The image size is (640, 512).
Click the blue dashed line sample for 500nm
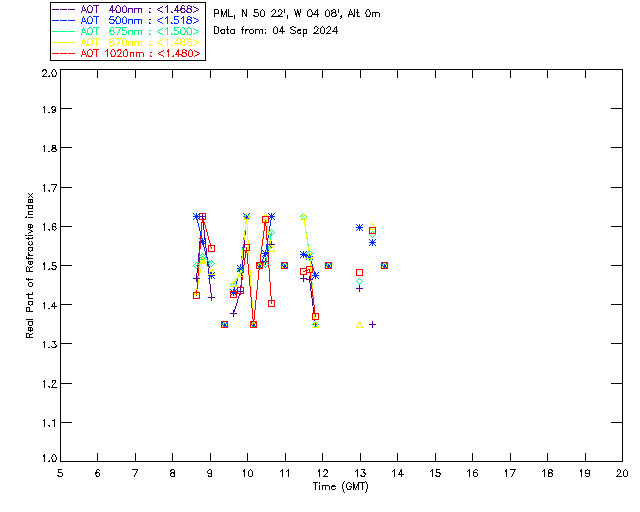[x=64, y=20]
